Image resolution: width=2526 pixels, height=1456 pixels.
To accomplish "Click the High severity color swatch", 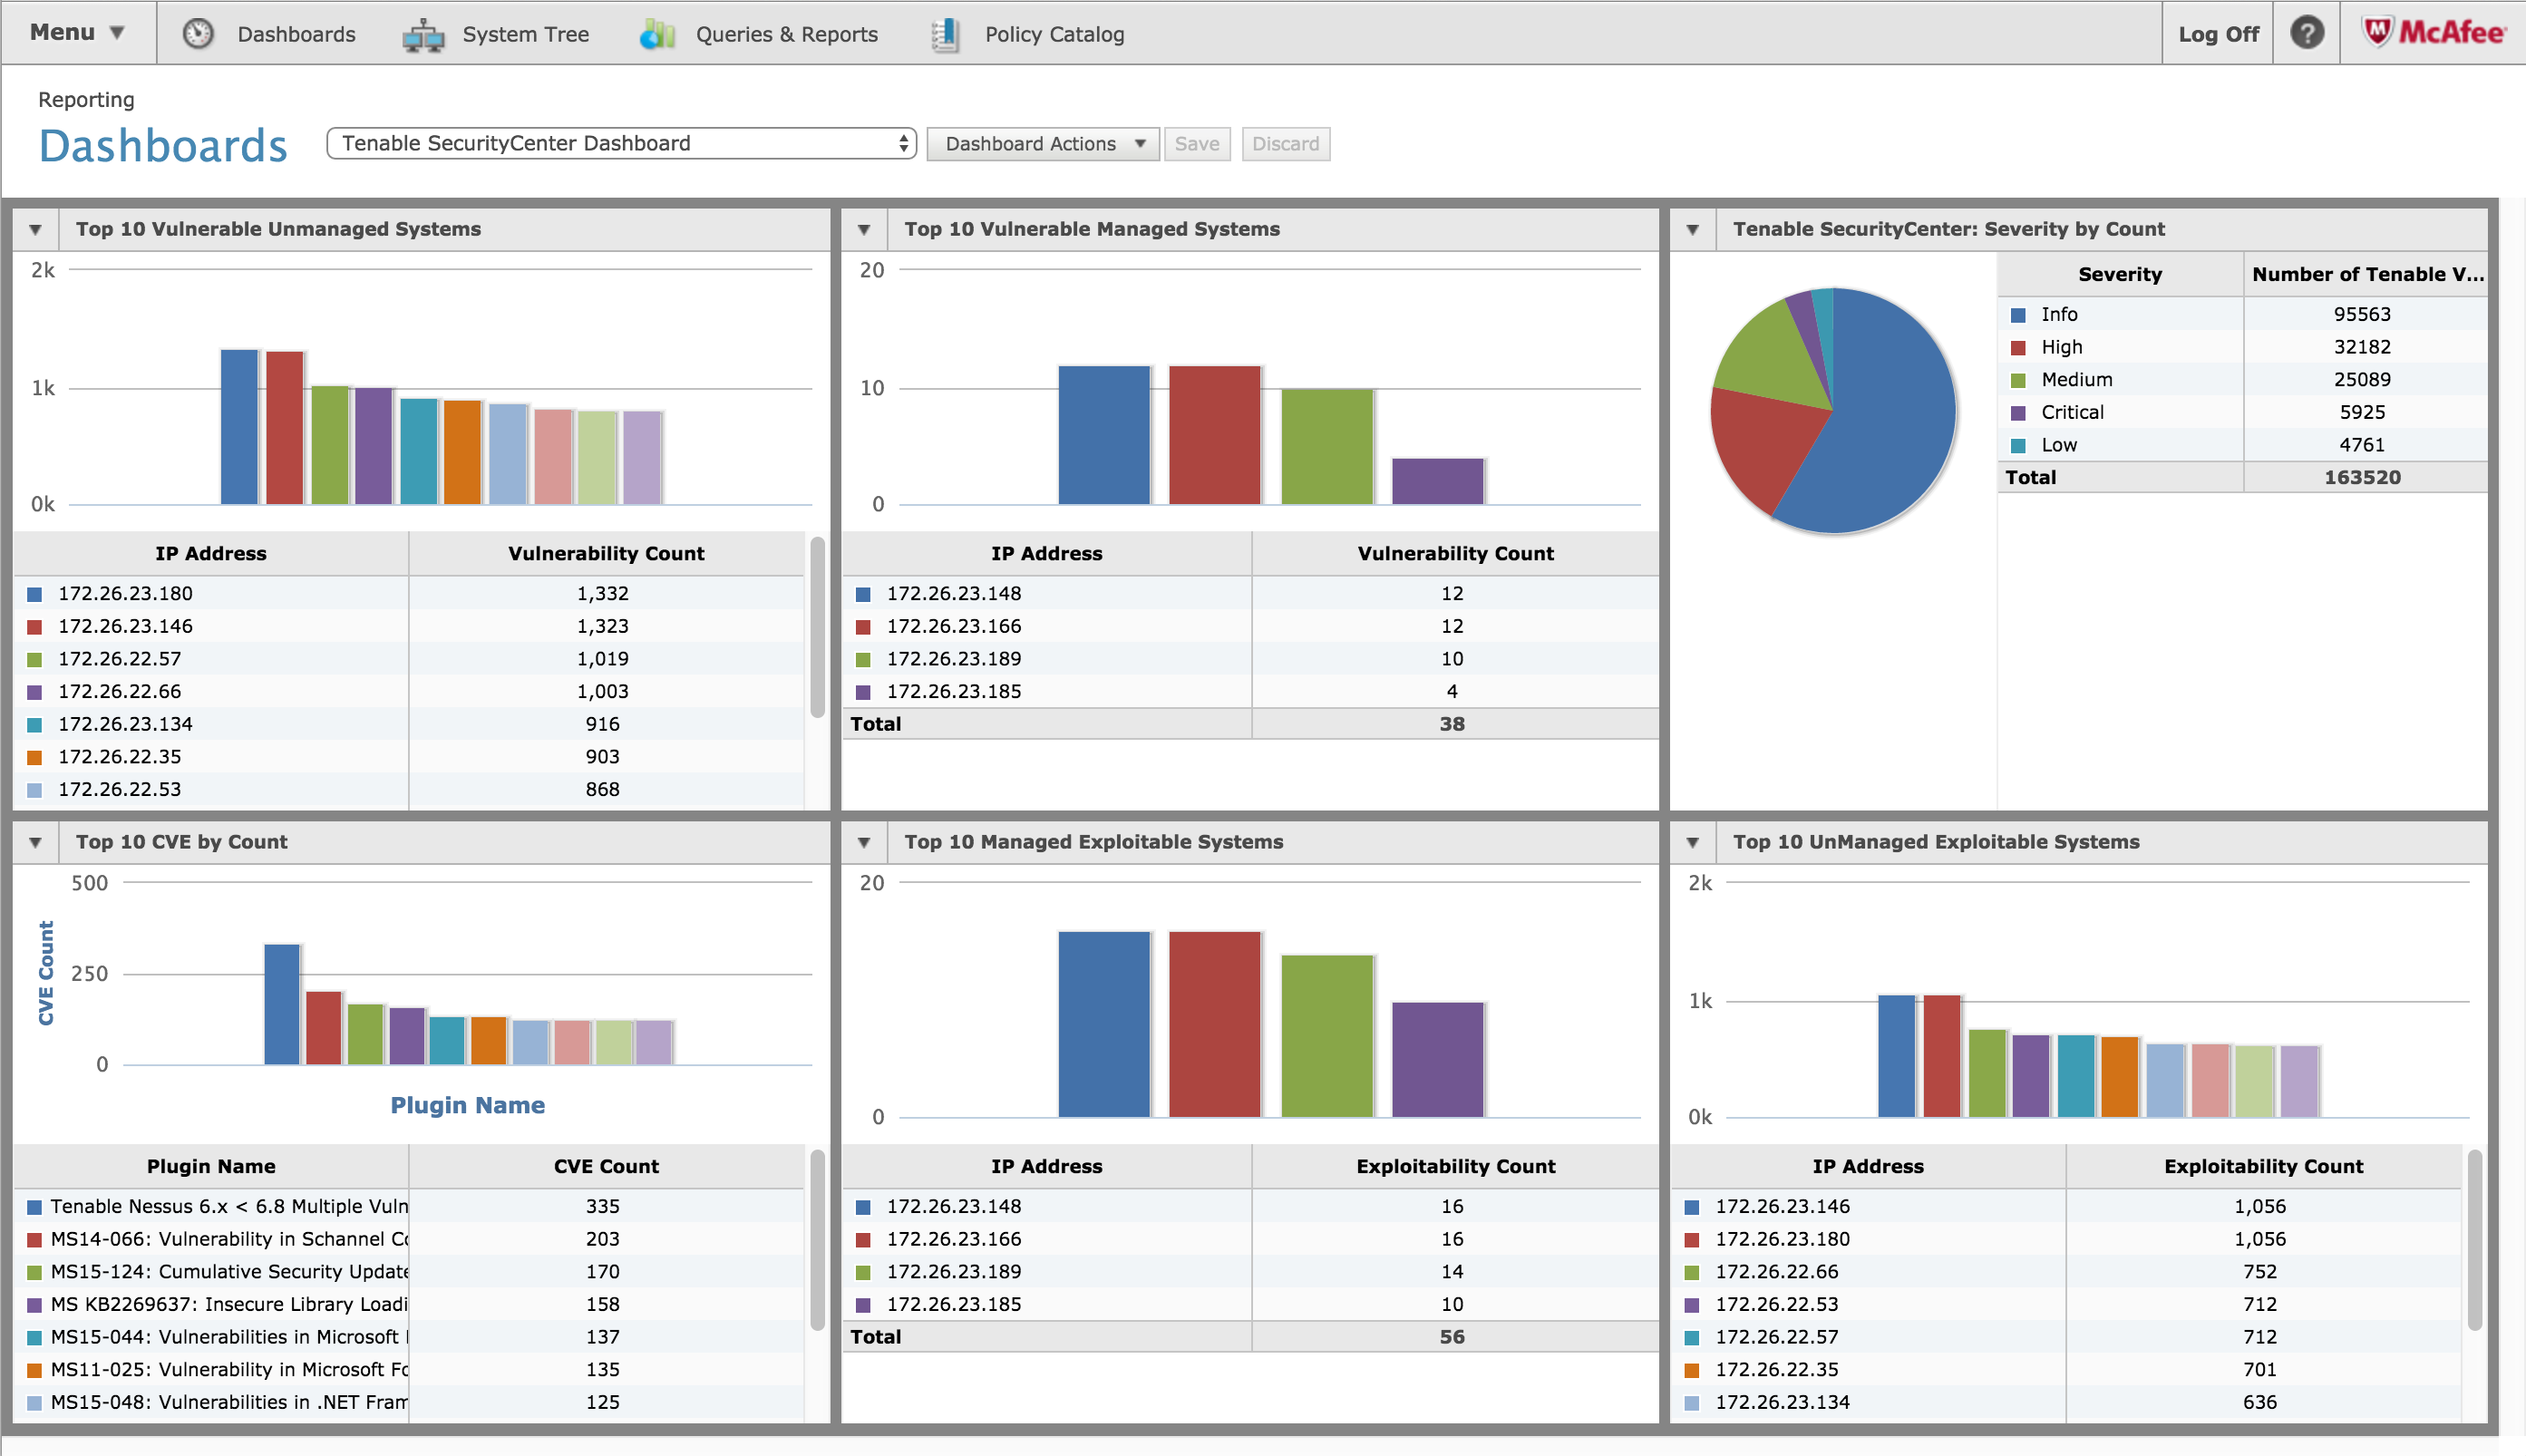I will [2018, 348].
